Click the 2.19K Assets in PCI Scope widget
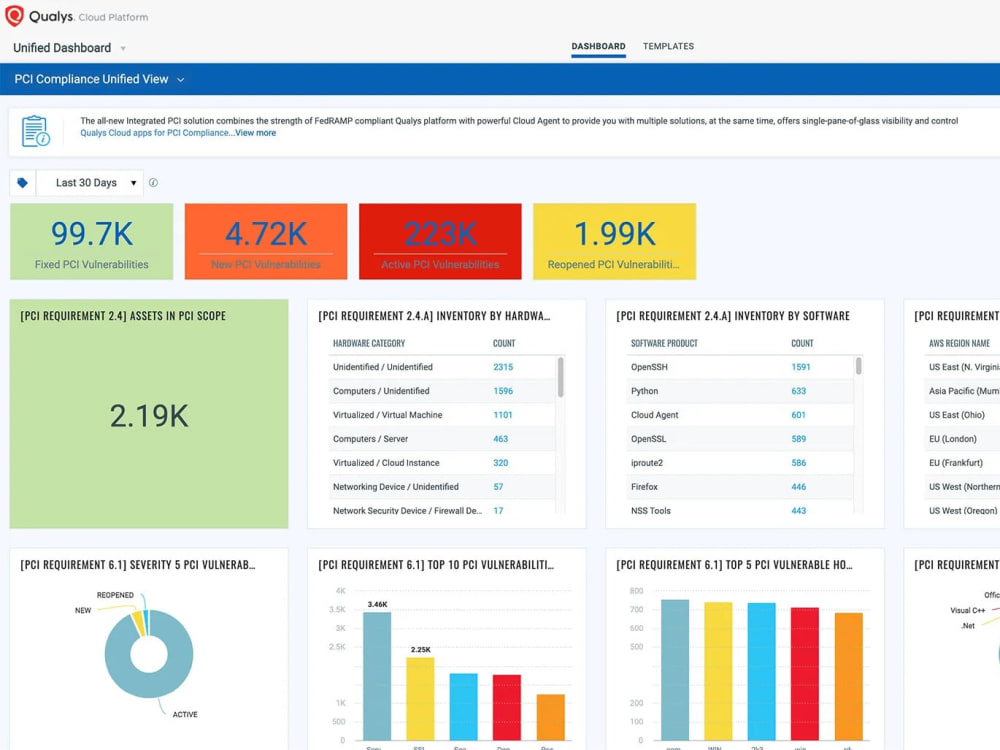 coord(149,414)
